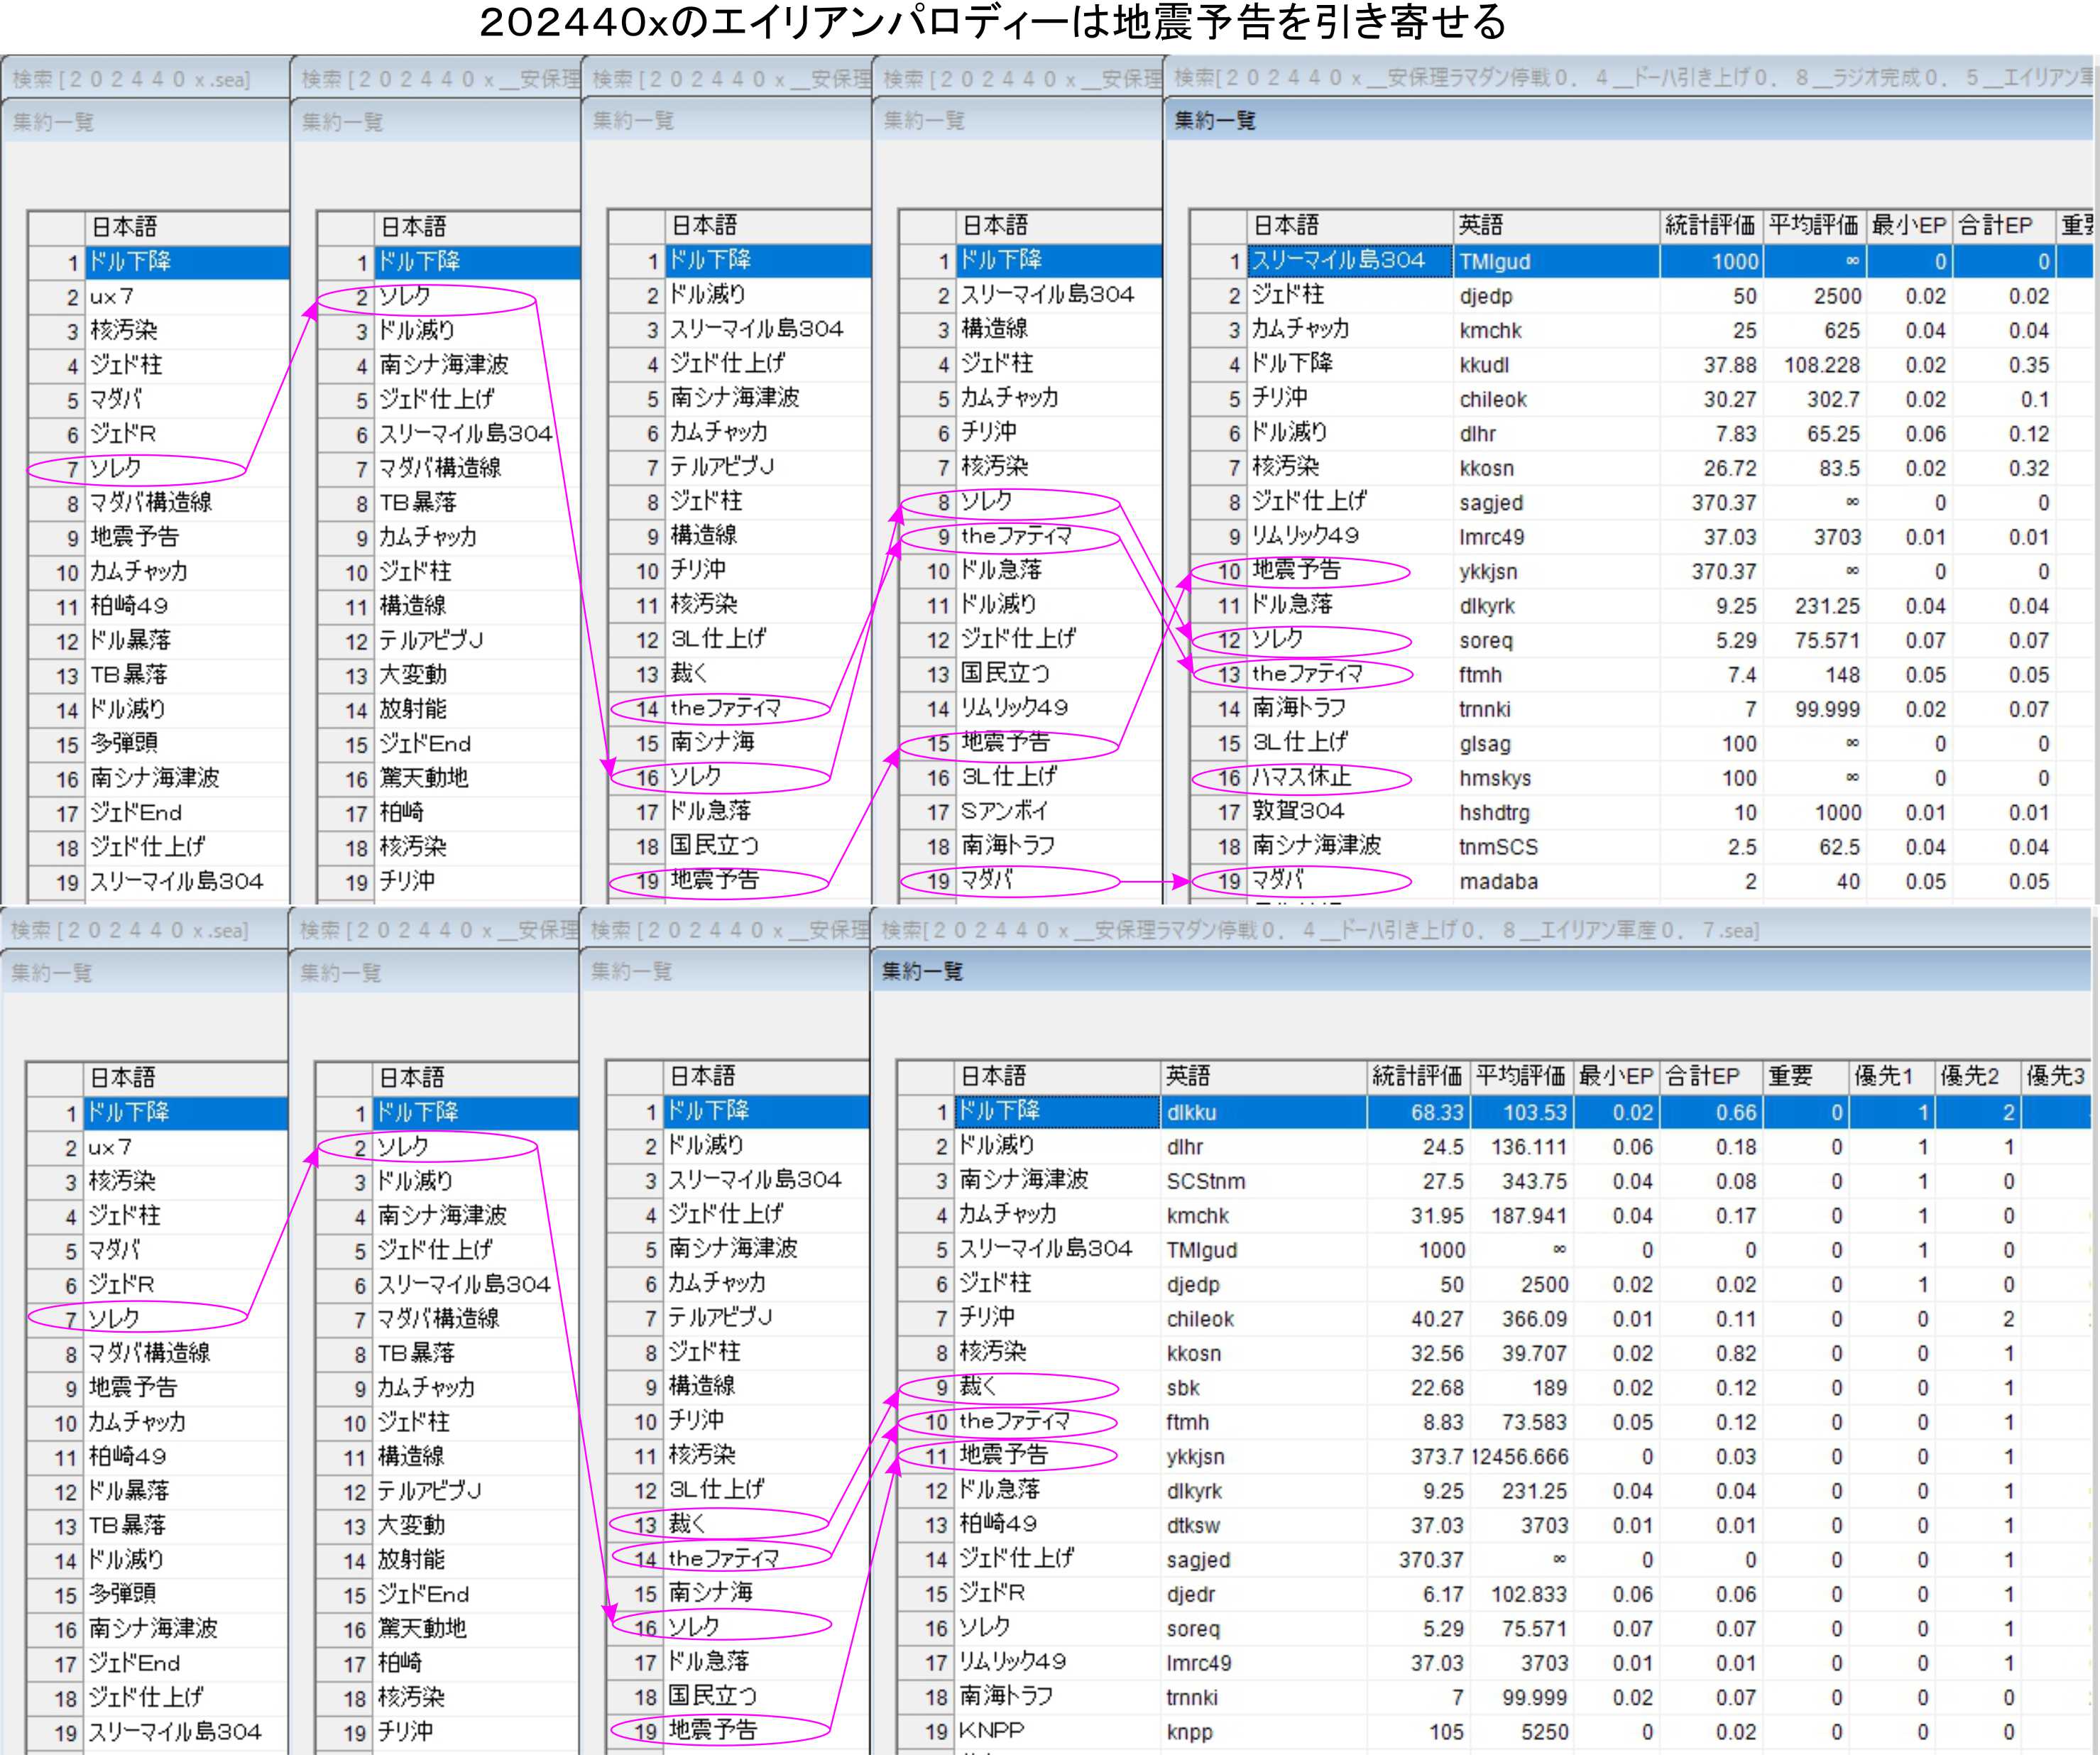
Task: Click the 優先3 column header
Action: point(2056,1076)
